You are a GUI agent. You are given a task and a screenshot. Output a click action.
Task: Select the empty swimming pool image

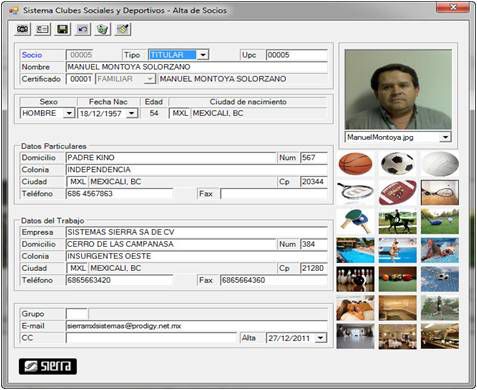click(355, 250)
